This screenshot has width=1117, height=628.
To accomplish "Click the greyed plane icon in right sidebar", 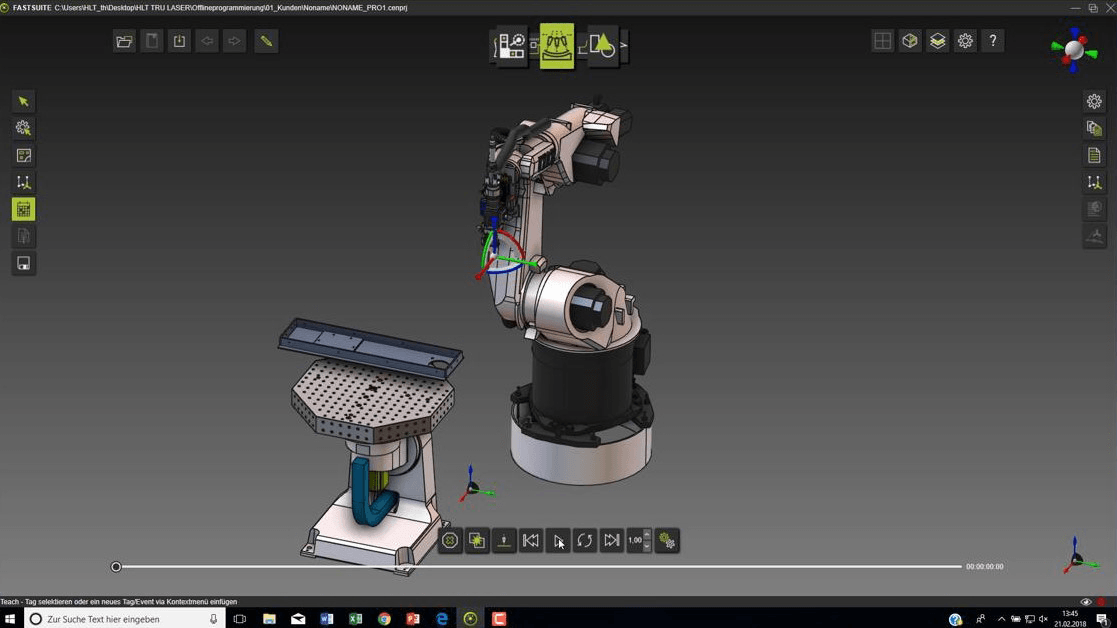I will tap(1094, 236).
